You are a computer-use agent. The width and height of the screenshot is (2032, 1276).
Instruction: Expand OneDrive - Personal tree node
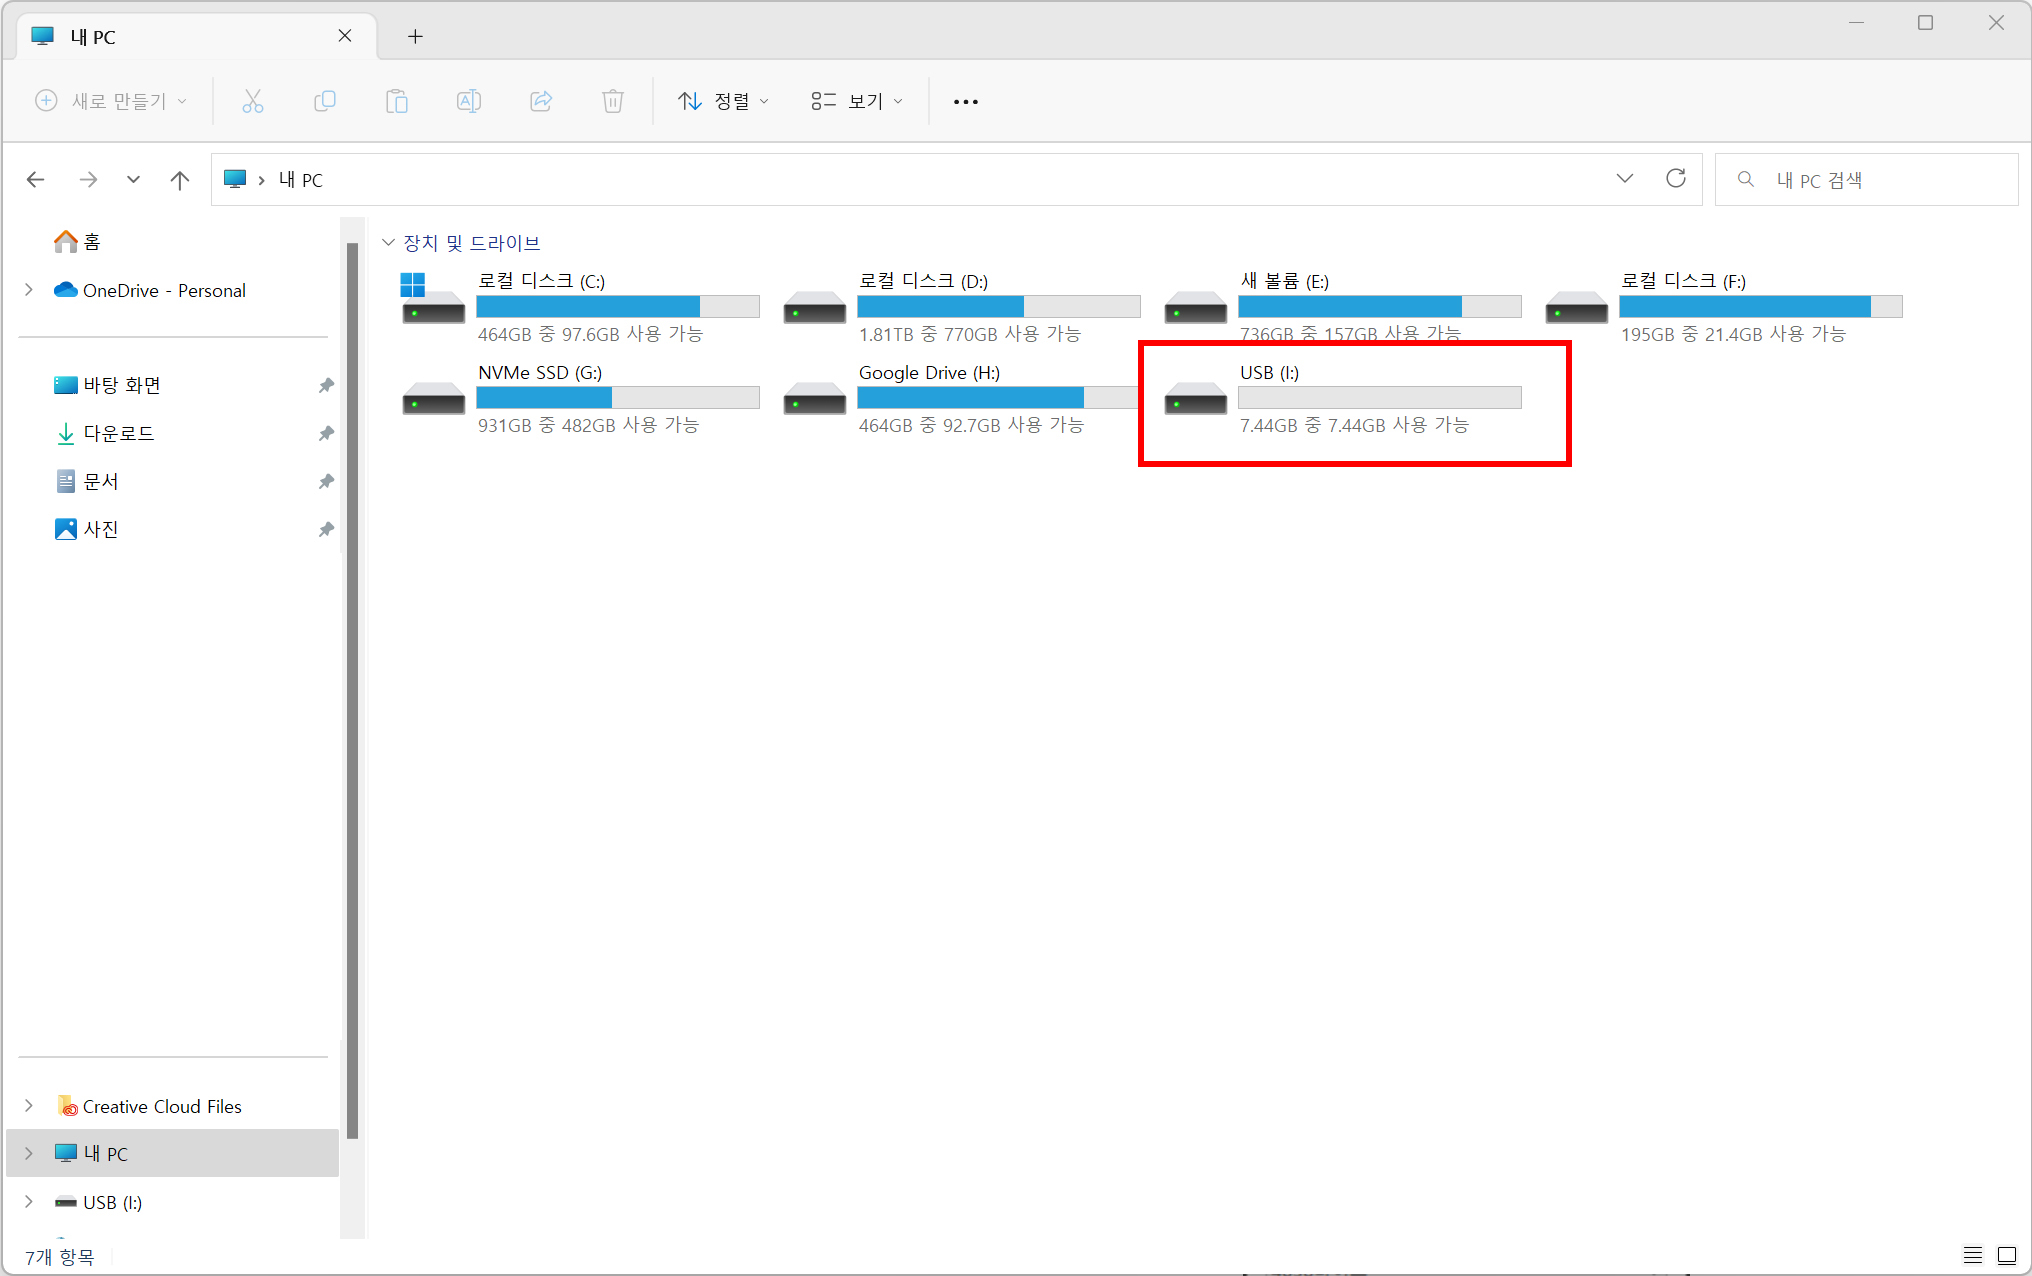click(29, 290)
